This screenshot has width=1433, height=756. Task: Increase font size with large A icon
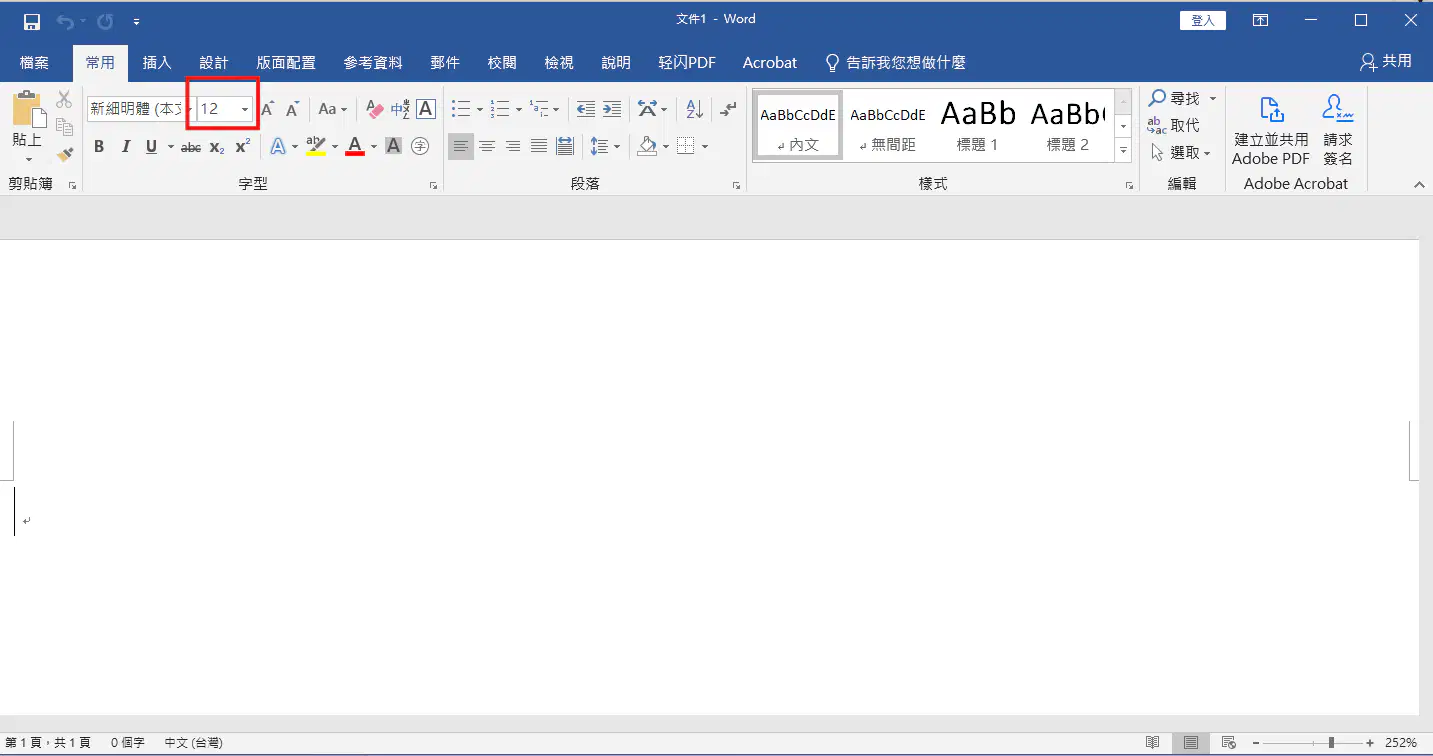[x=267, y=109]
